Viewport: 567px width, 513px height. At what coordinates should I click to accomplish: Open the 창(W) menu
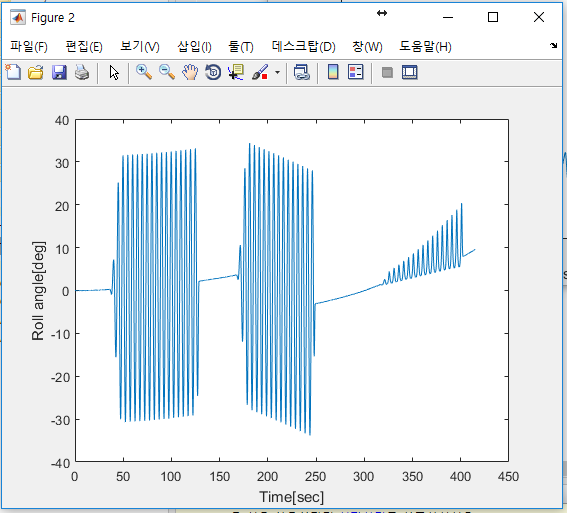click(x=367, y=47)
